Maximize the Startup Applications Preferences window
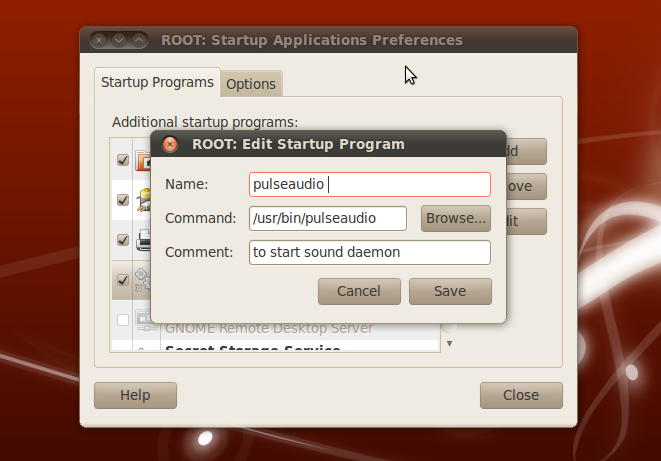Viewport: 661px width, 461px height. [x=139, y=40]
